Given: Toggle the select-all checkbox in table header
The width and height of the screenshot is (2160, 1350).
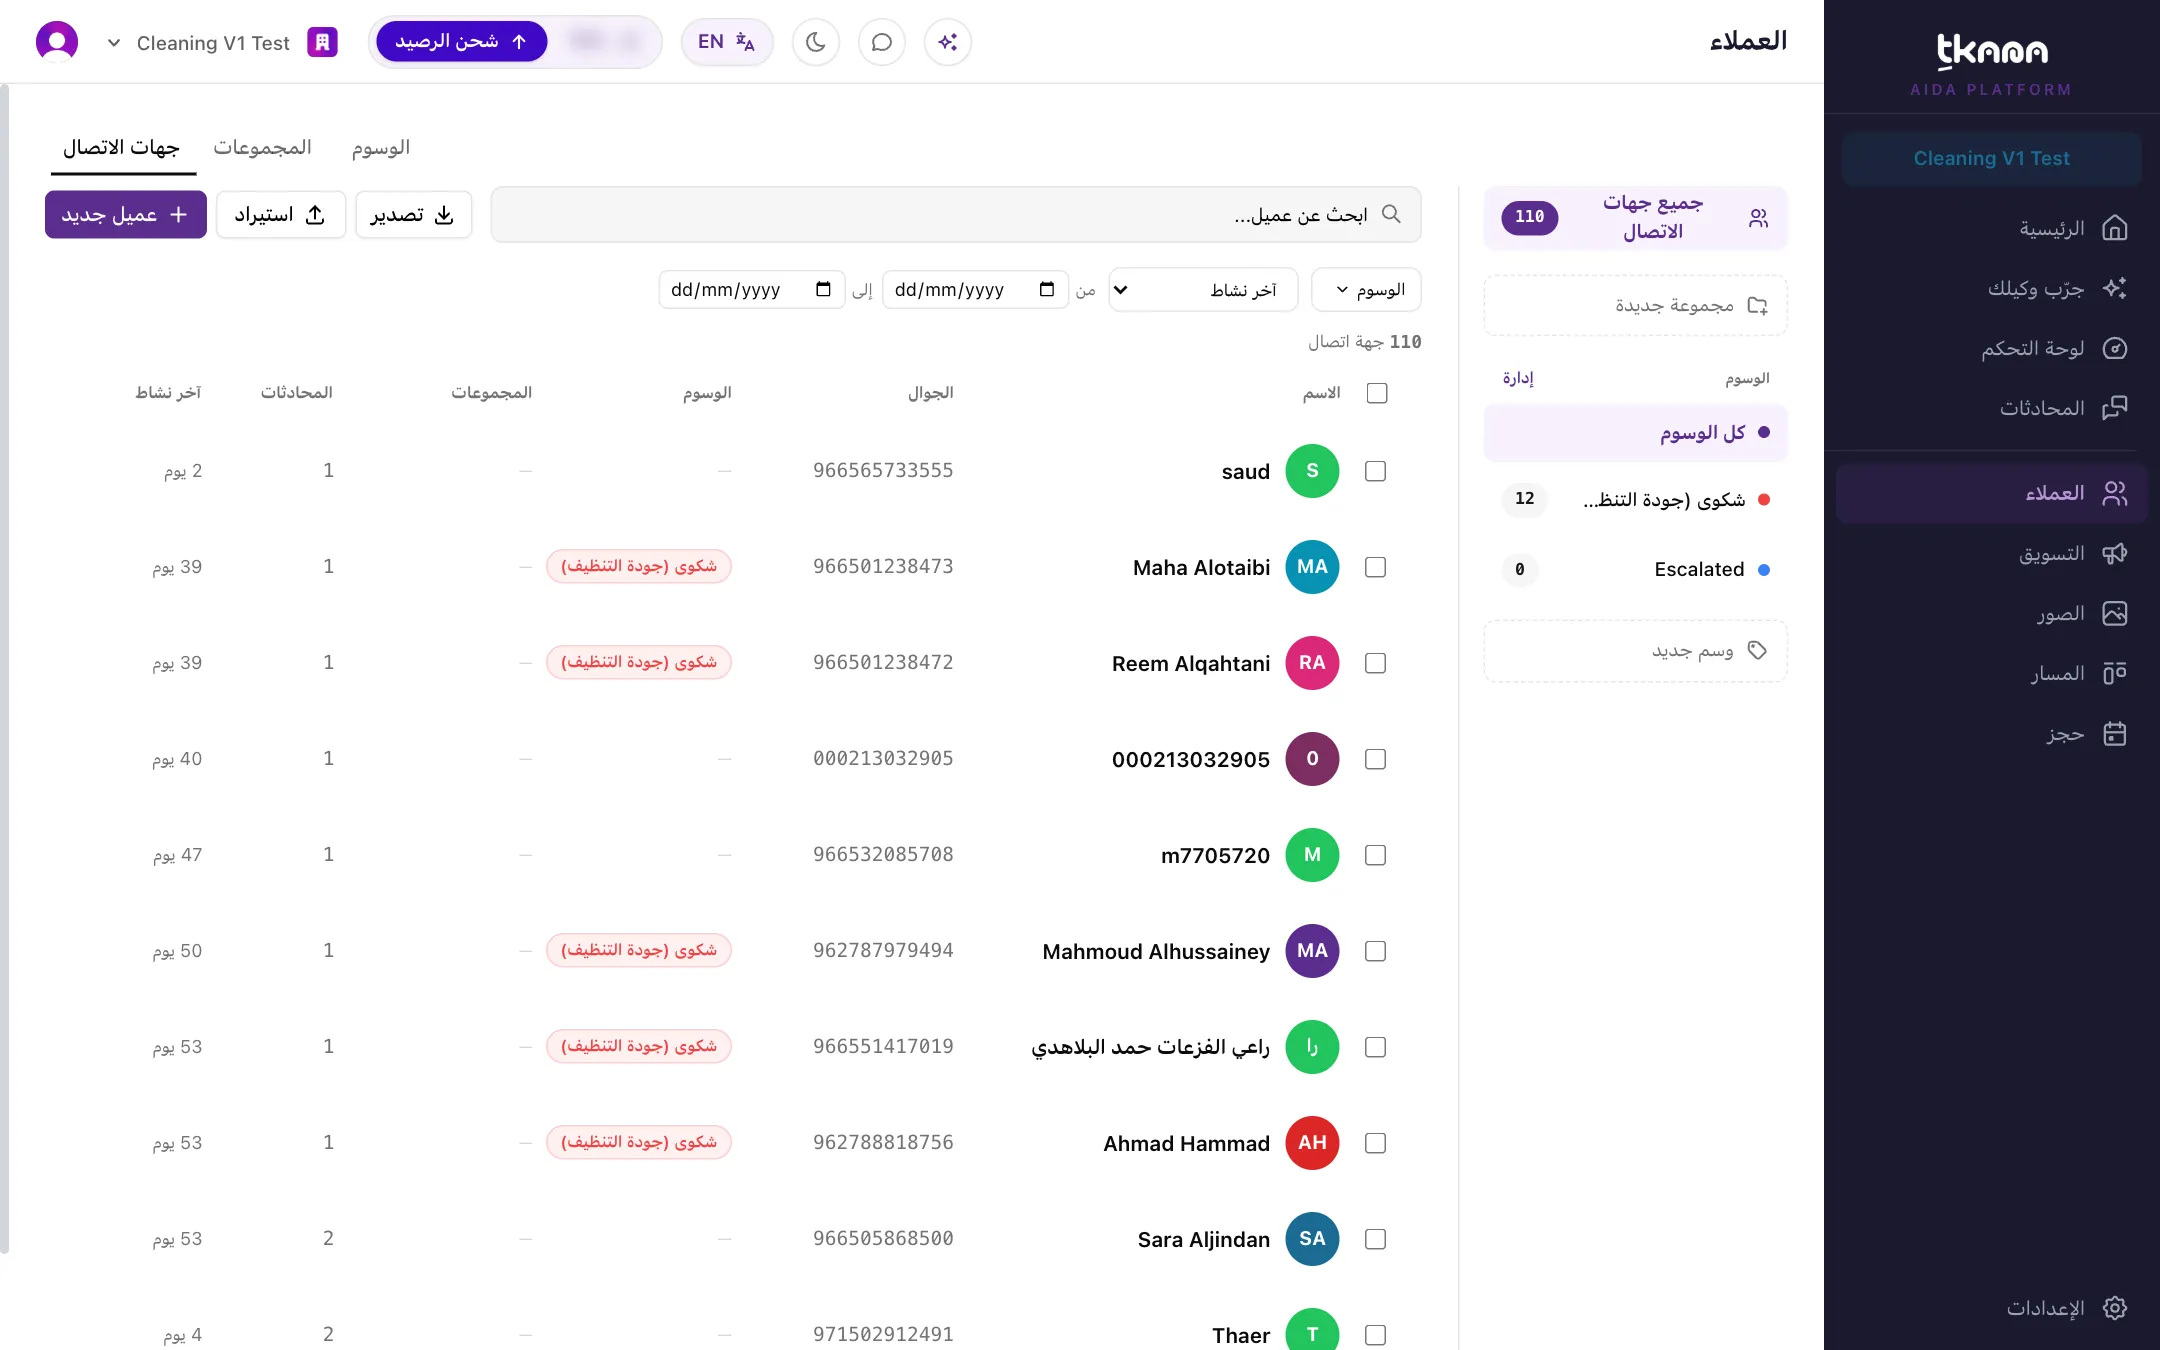Looking at the screenshot, I should [1377, 393].
